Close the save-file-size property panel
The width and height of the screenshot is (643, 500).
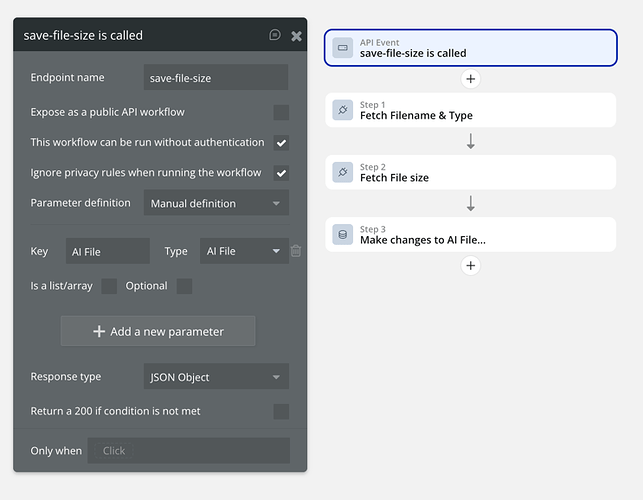[x=296, y=35]
